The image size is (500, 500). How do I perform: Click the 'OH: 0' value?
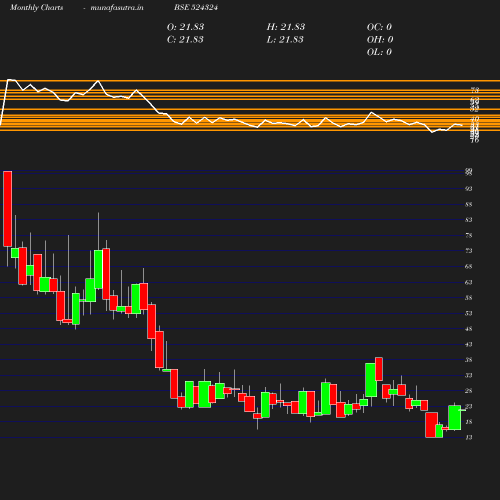[x=380, y=40]
